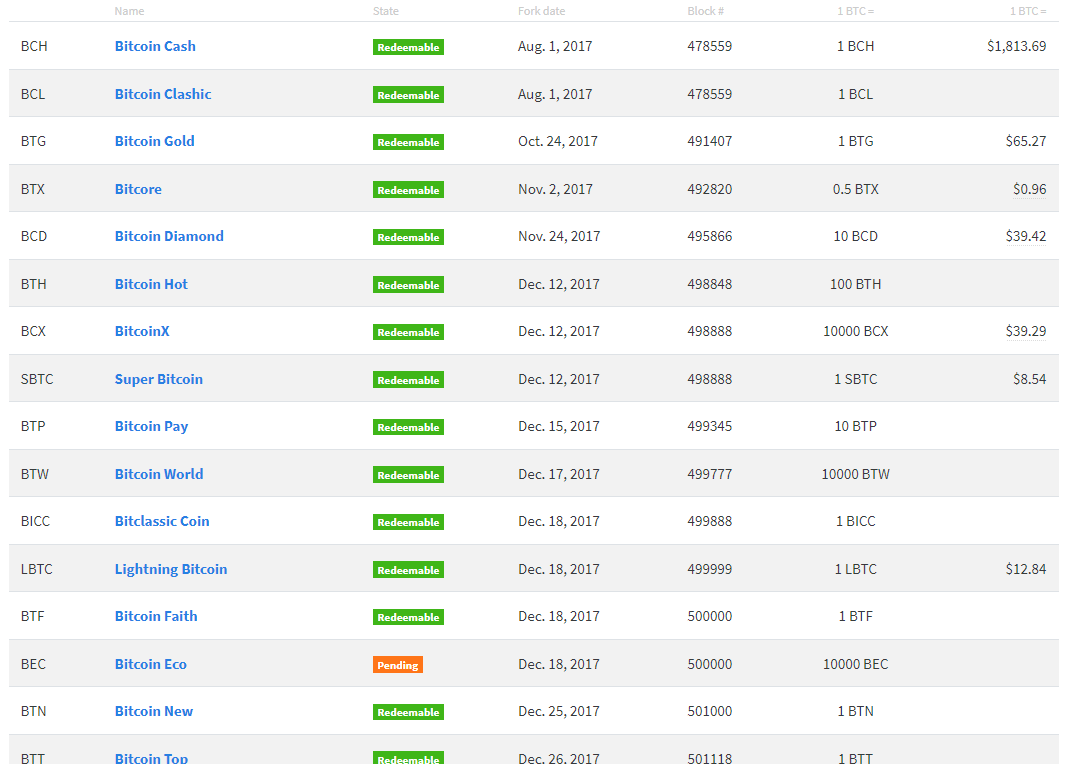Screen dimensions: 1074x764
Task: Click block number 491407
Action: (x=710, y=141)
